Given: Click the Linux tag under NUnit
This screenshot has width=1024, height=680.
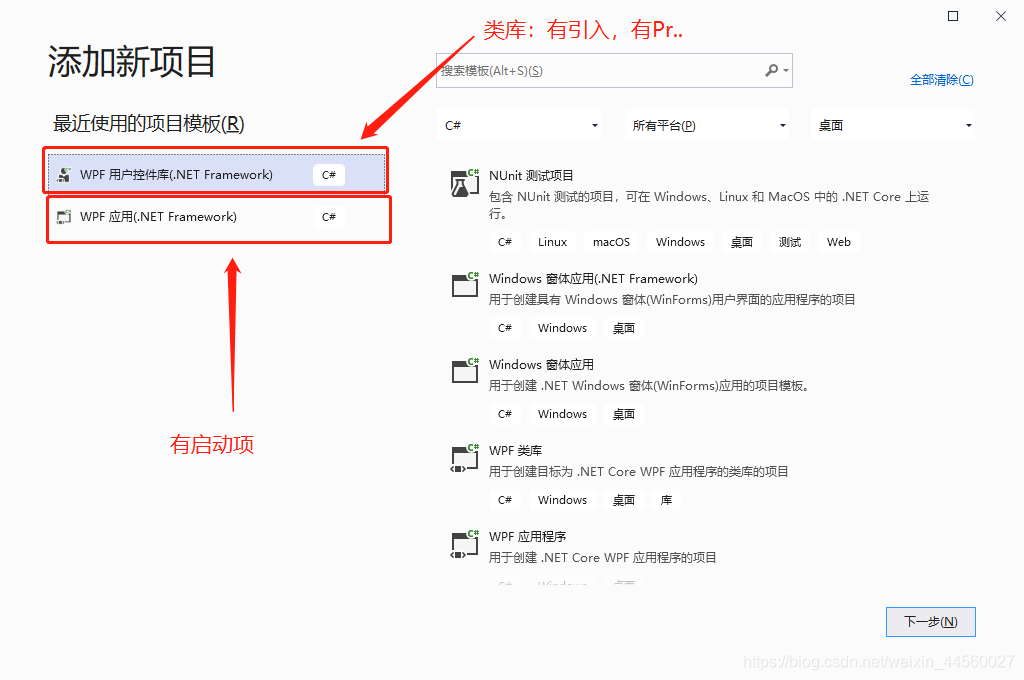Looking at the screenshot, I should coord(552,242).
